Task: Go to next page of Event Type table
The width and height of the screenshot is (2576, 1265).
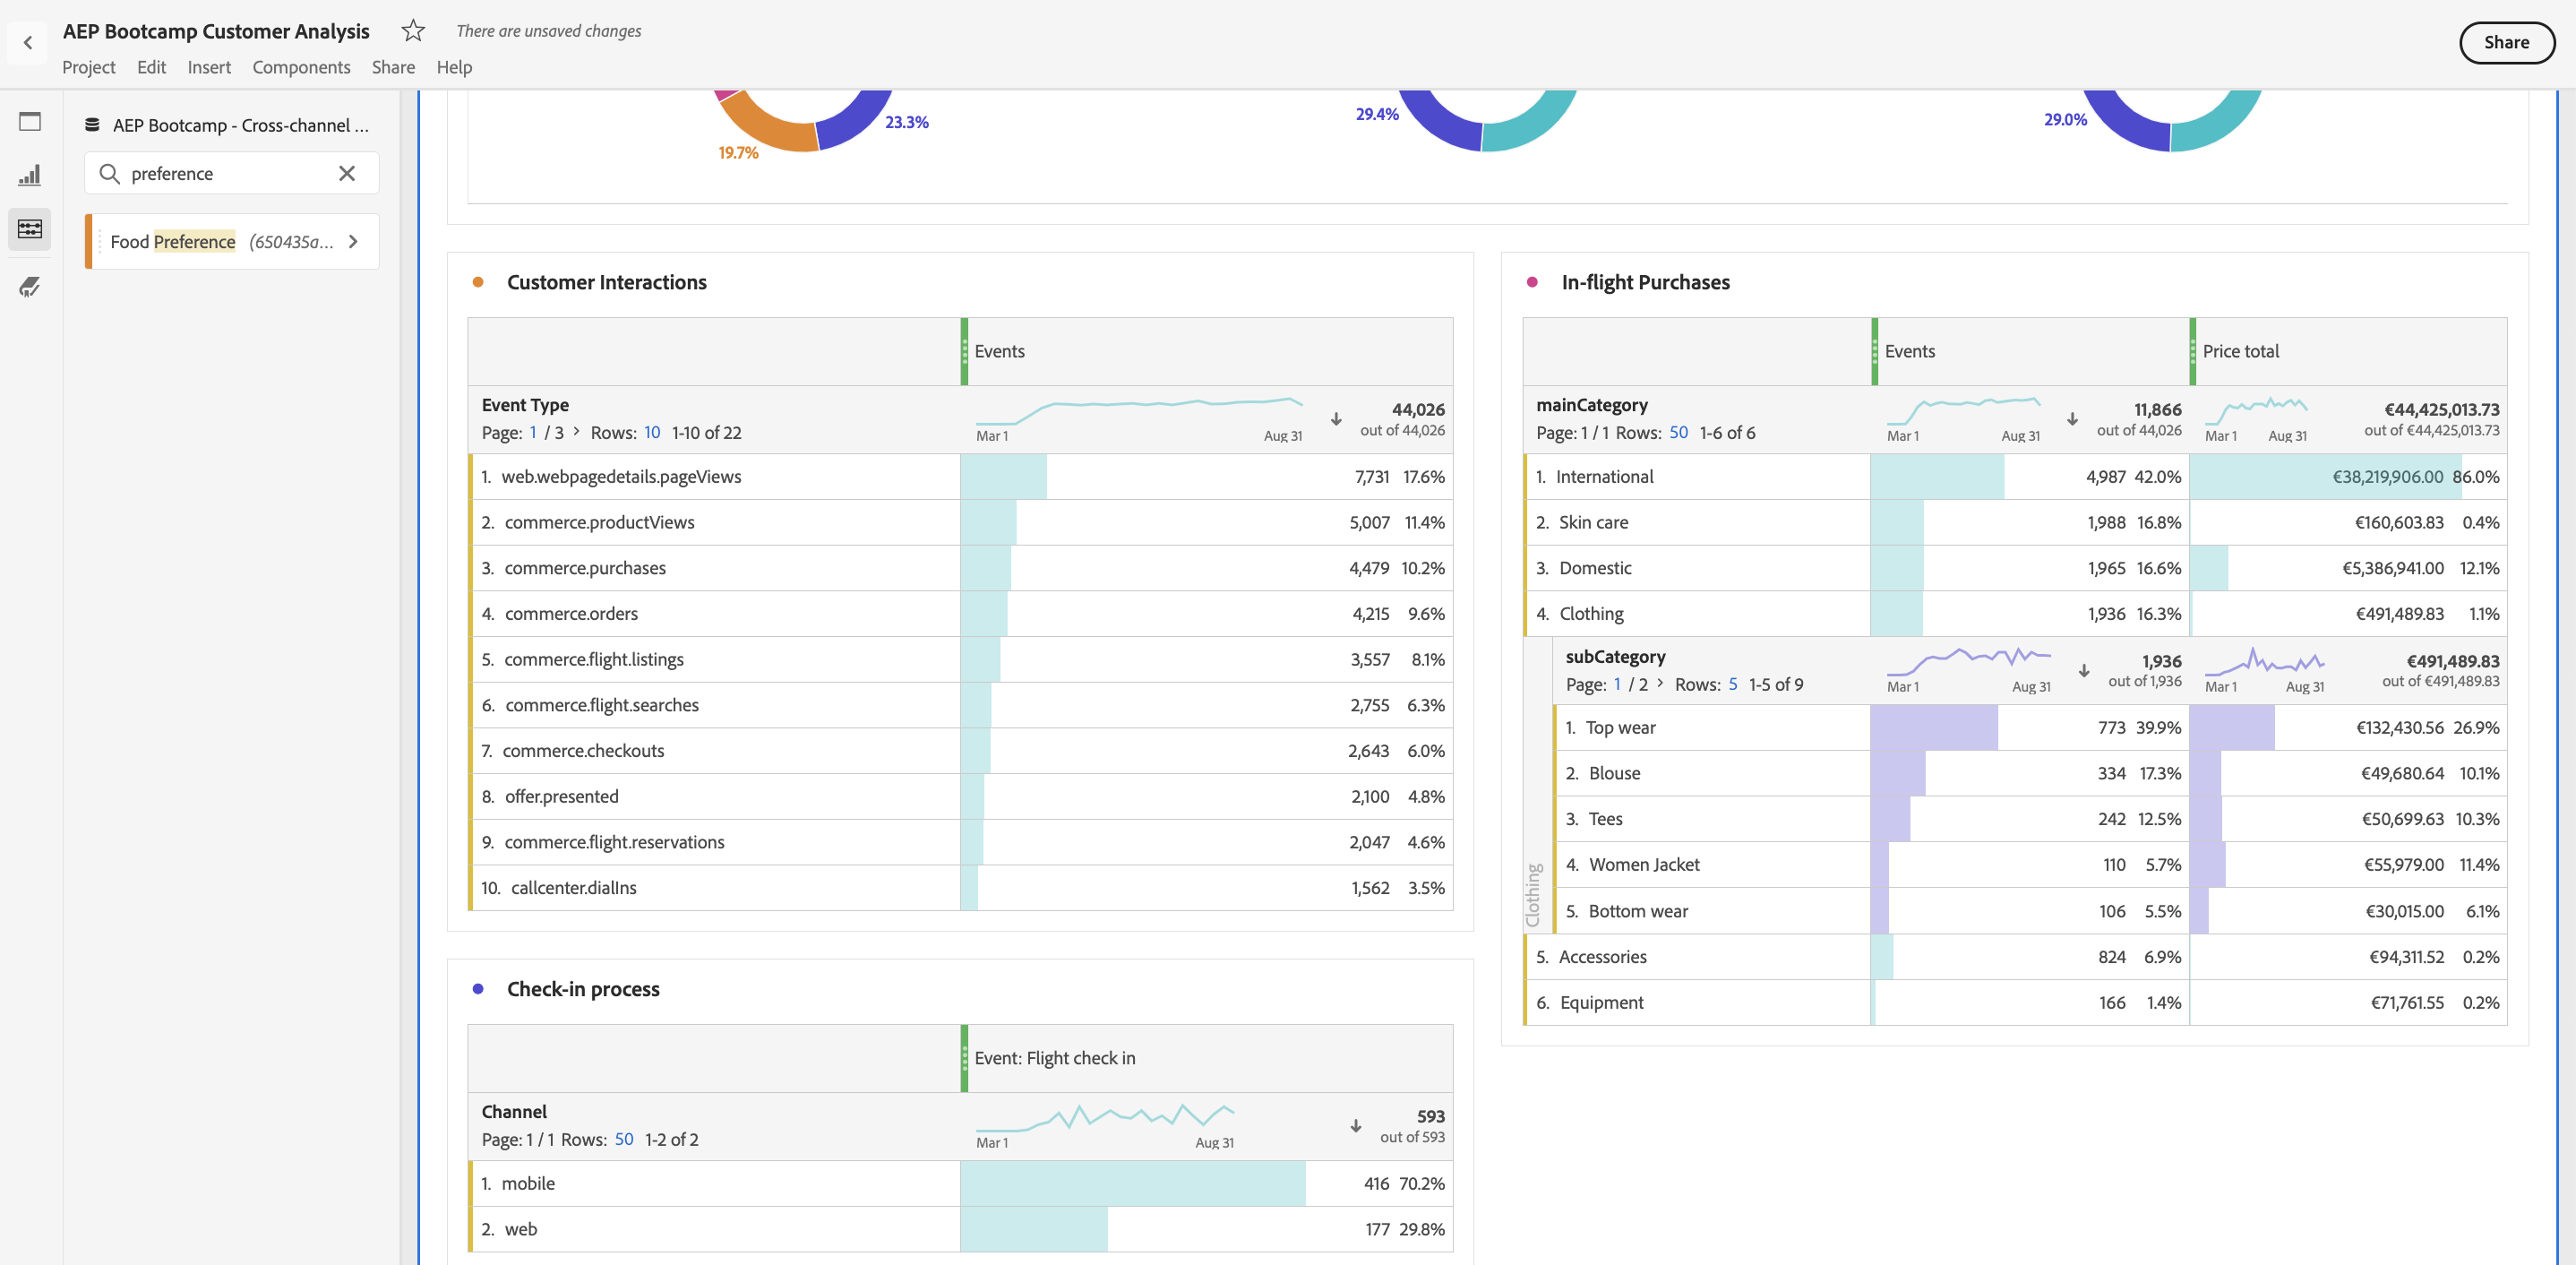Action: (576, 432)
